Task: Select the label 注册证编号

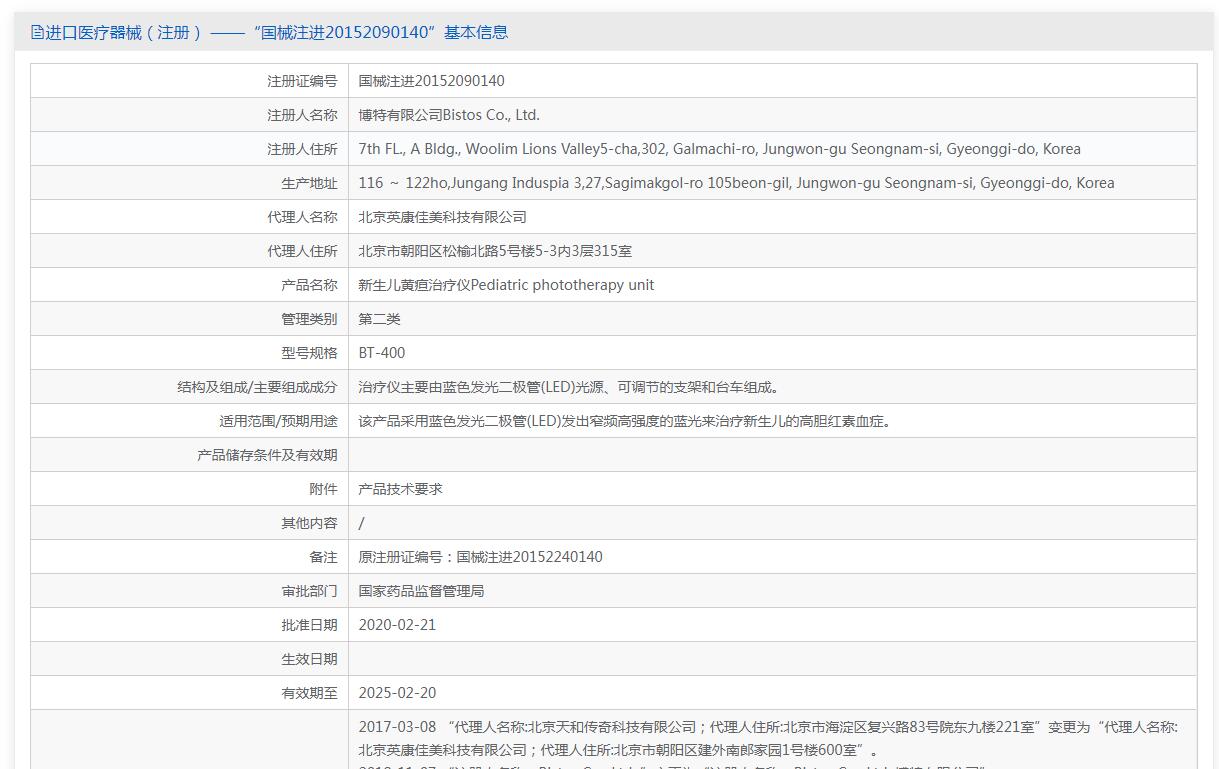Action: click(302, 81)
